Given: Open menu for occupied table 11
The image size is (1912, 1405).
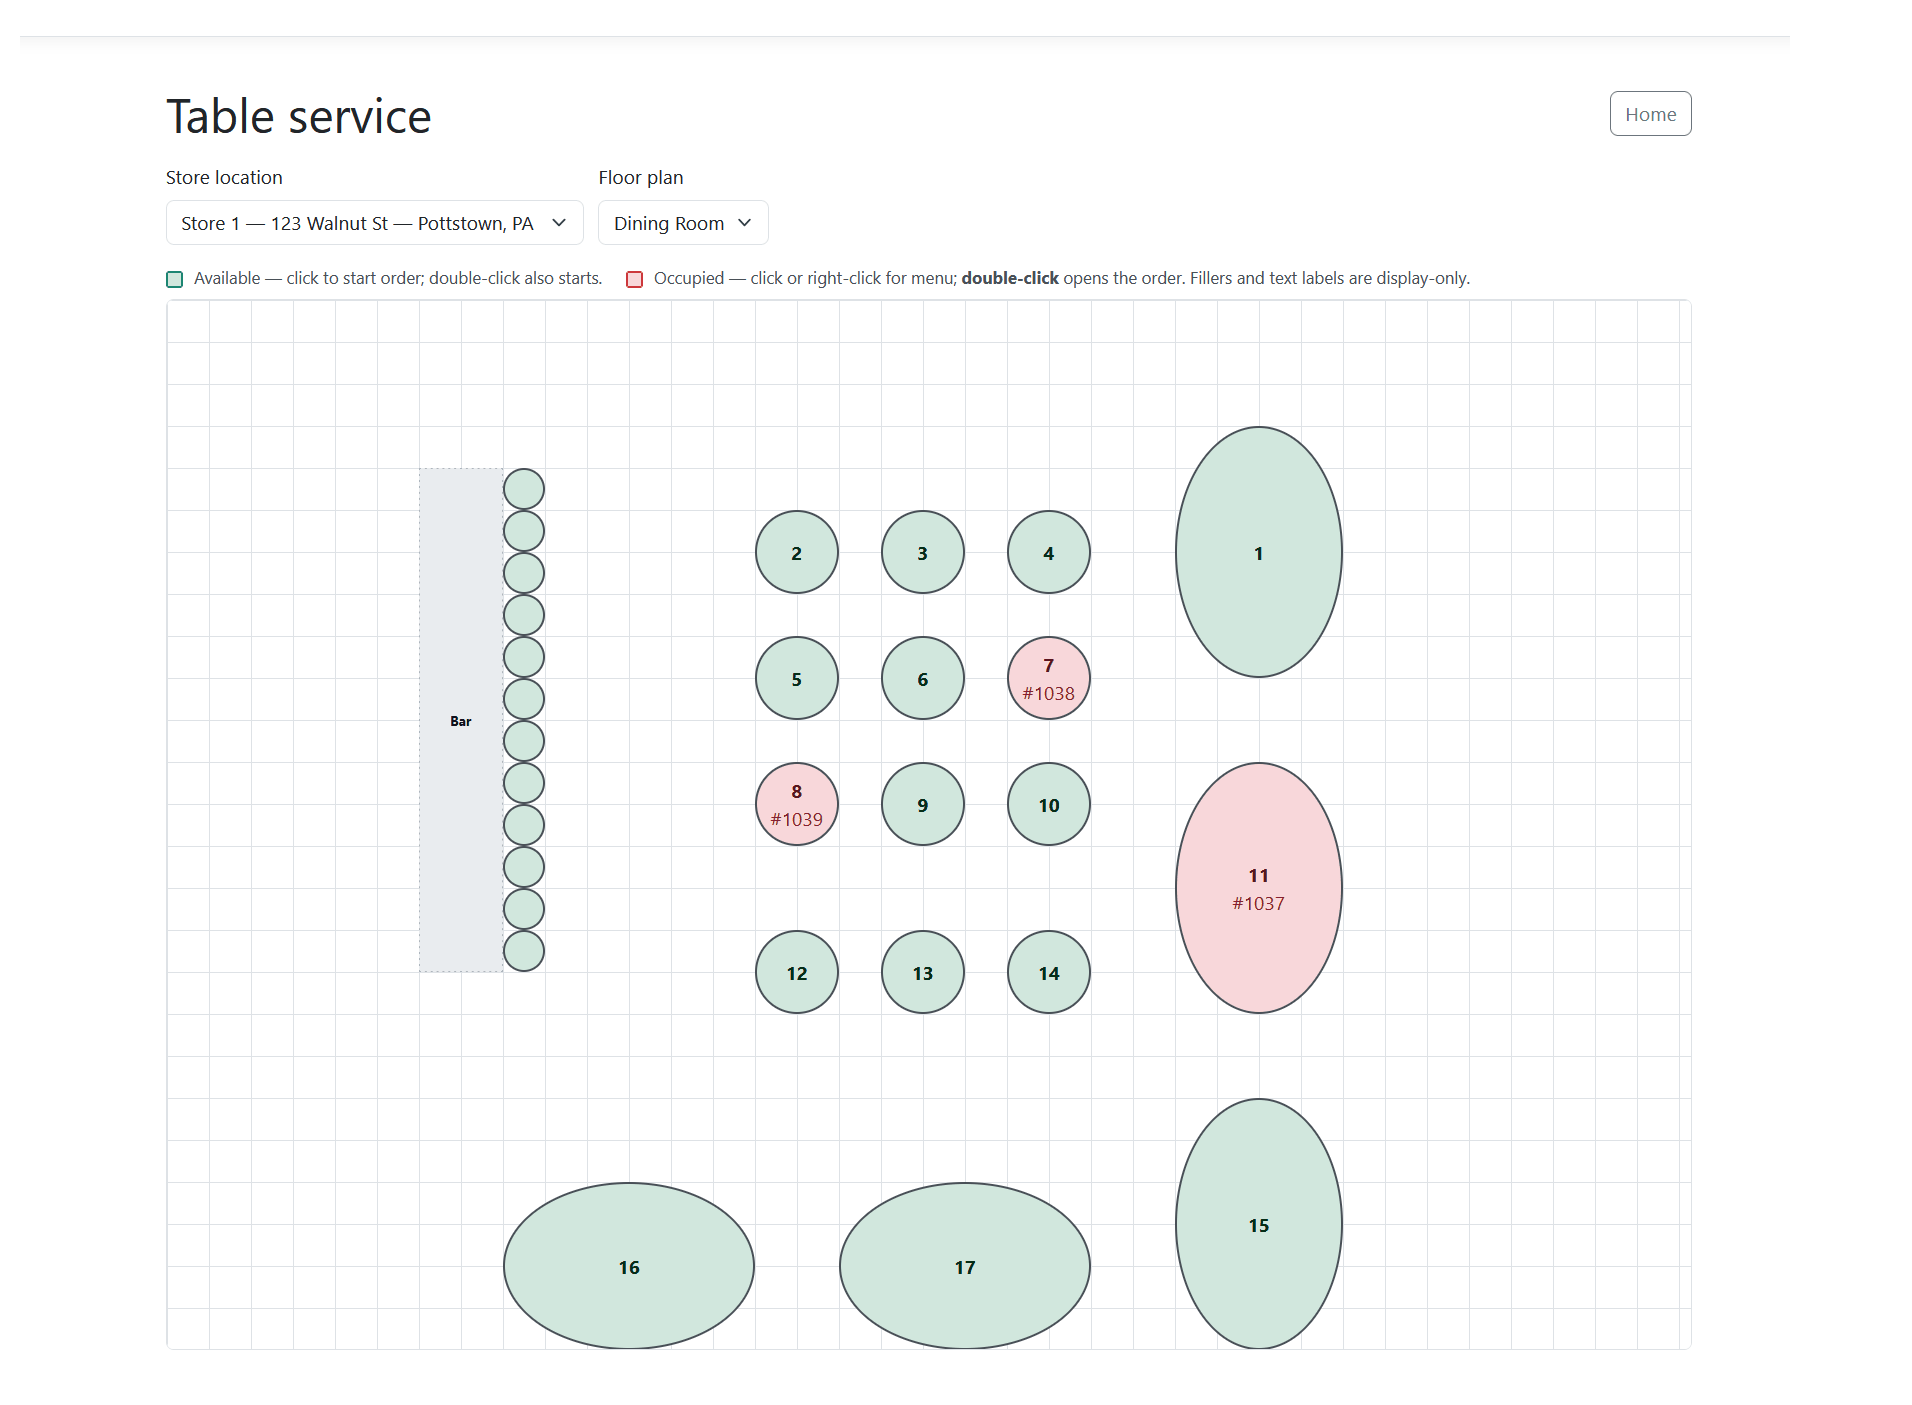Looking at the screenshot, I should coord(1258,888).
